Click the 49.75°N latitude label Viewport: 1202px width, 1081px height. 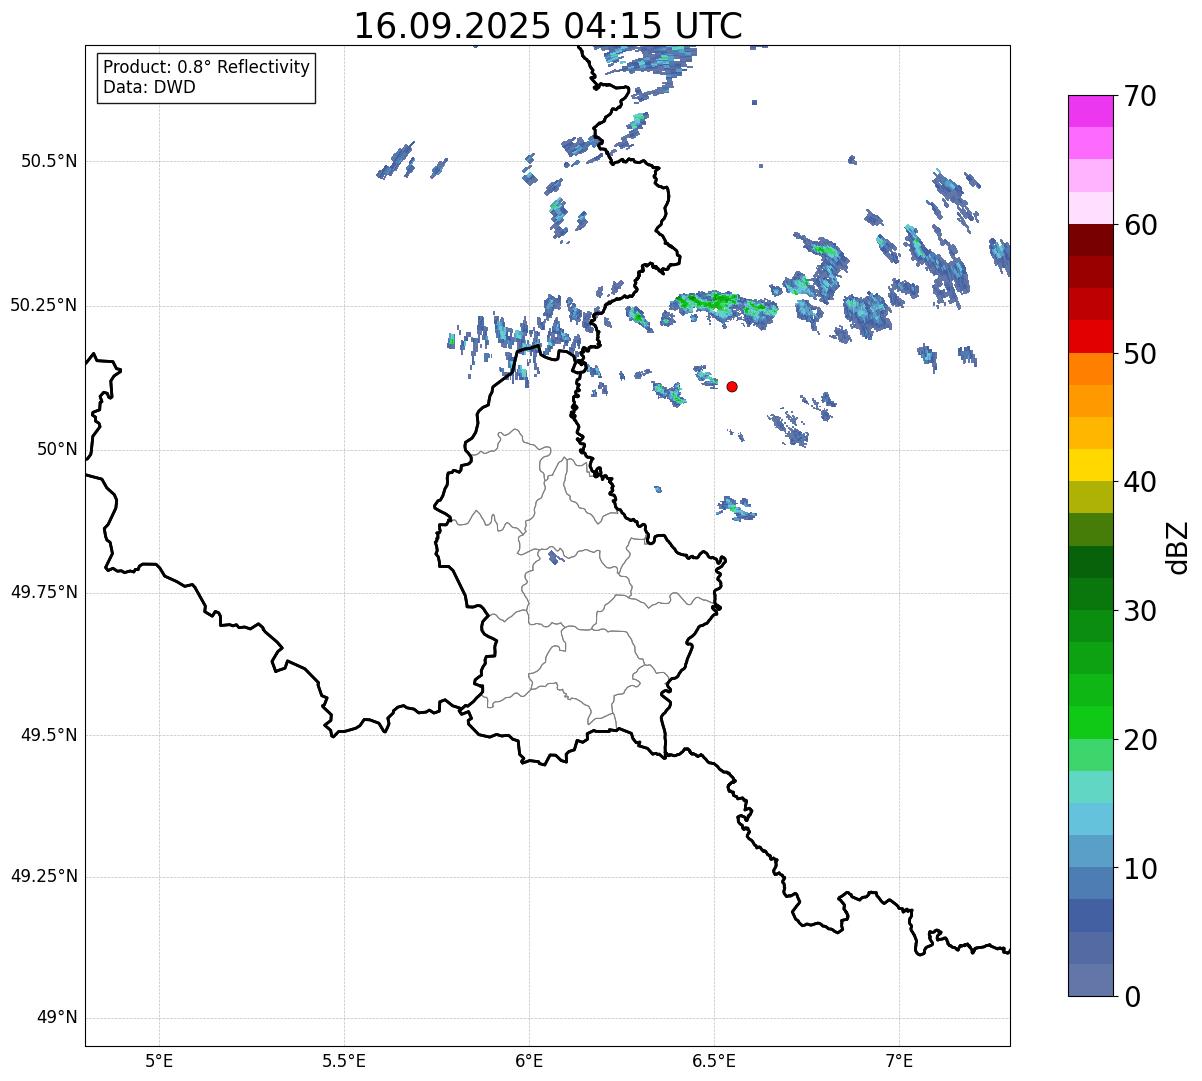click(43, 592)
